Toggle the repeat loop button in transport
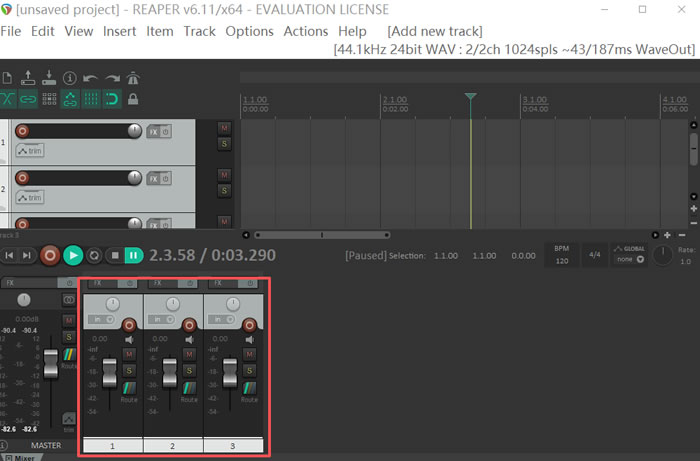 coord(94,255)
